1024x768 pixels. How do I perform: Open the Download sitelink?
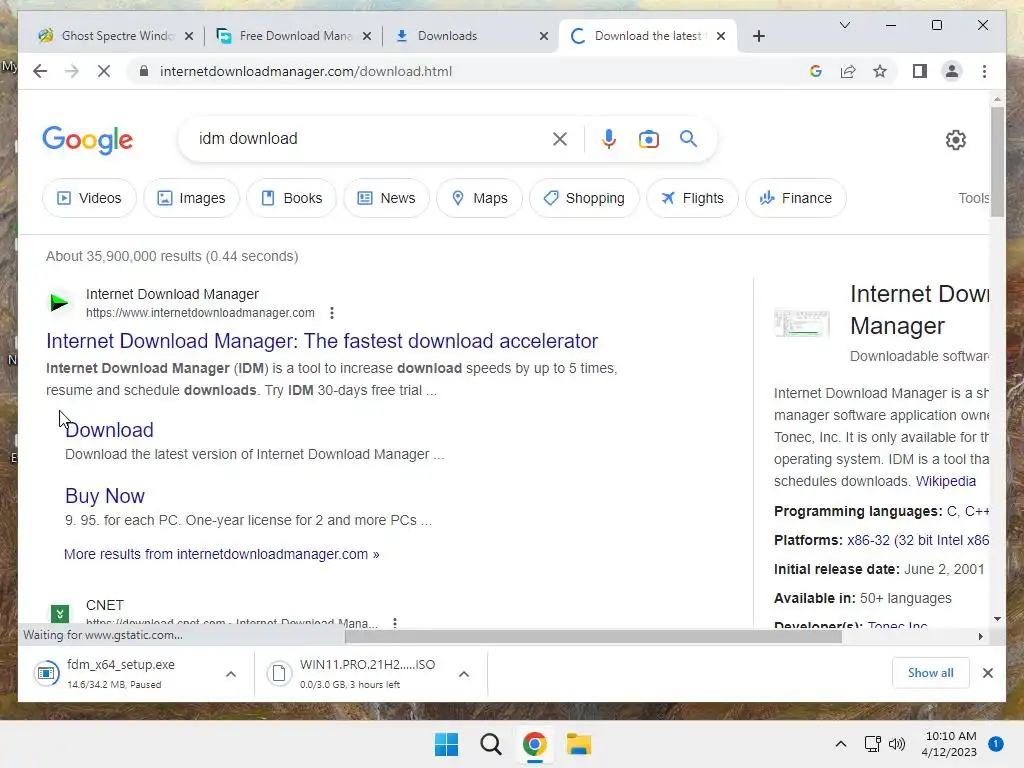click(109, 430)
